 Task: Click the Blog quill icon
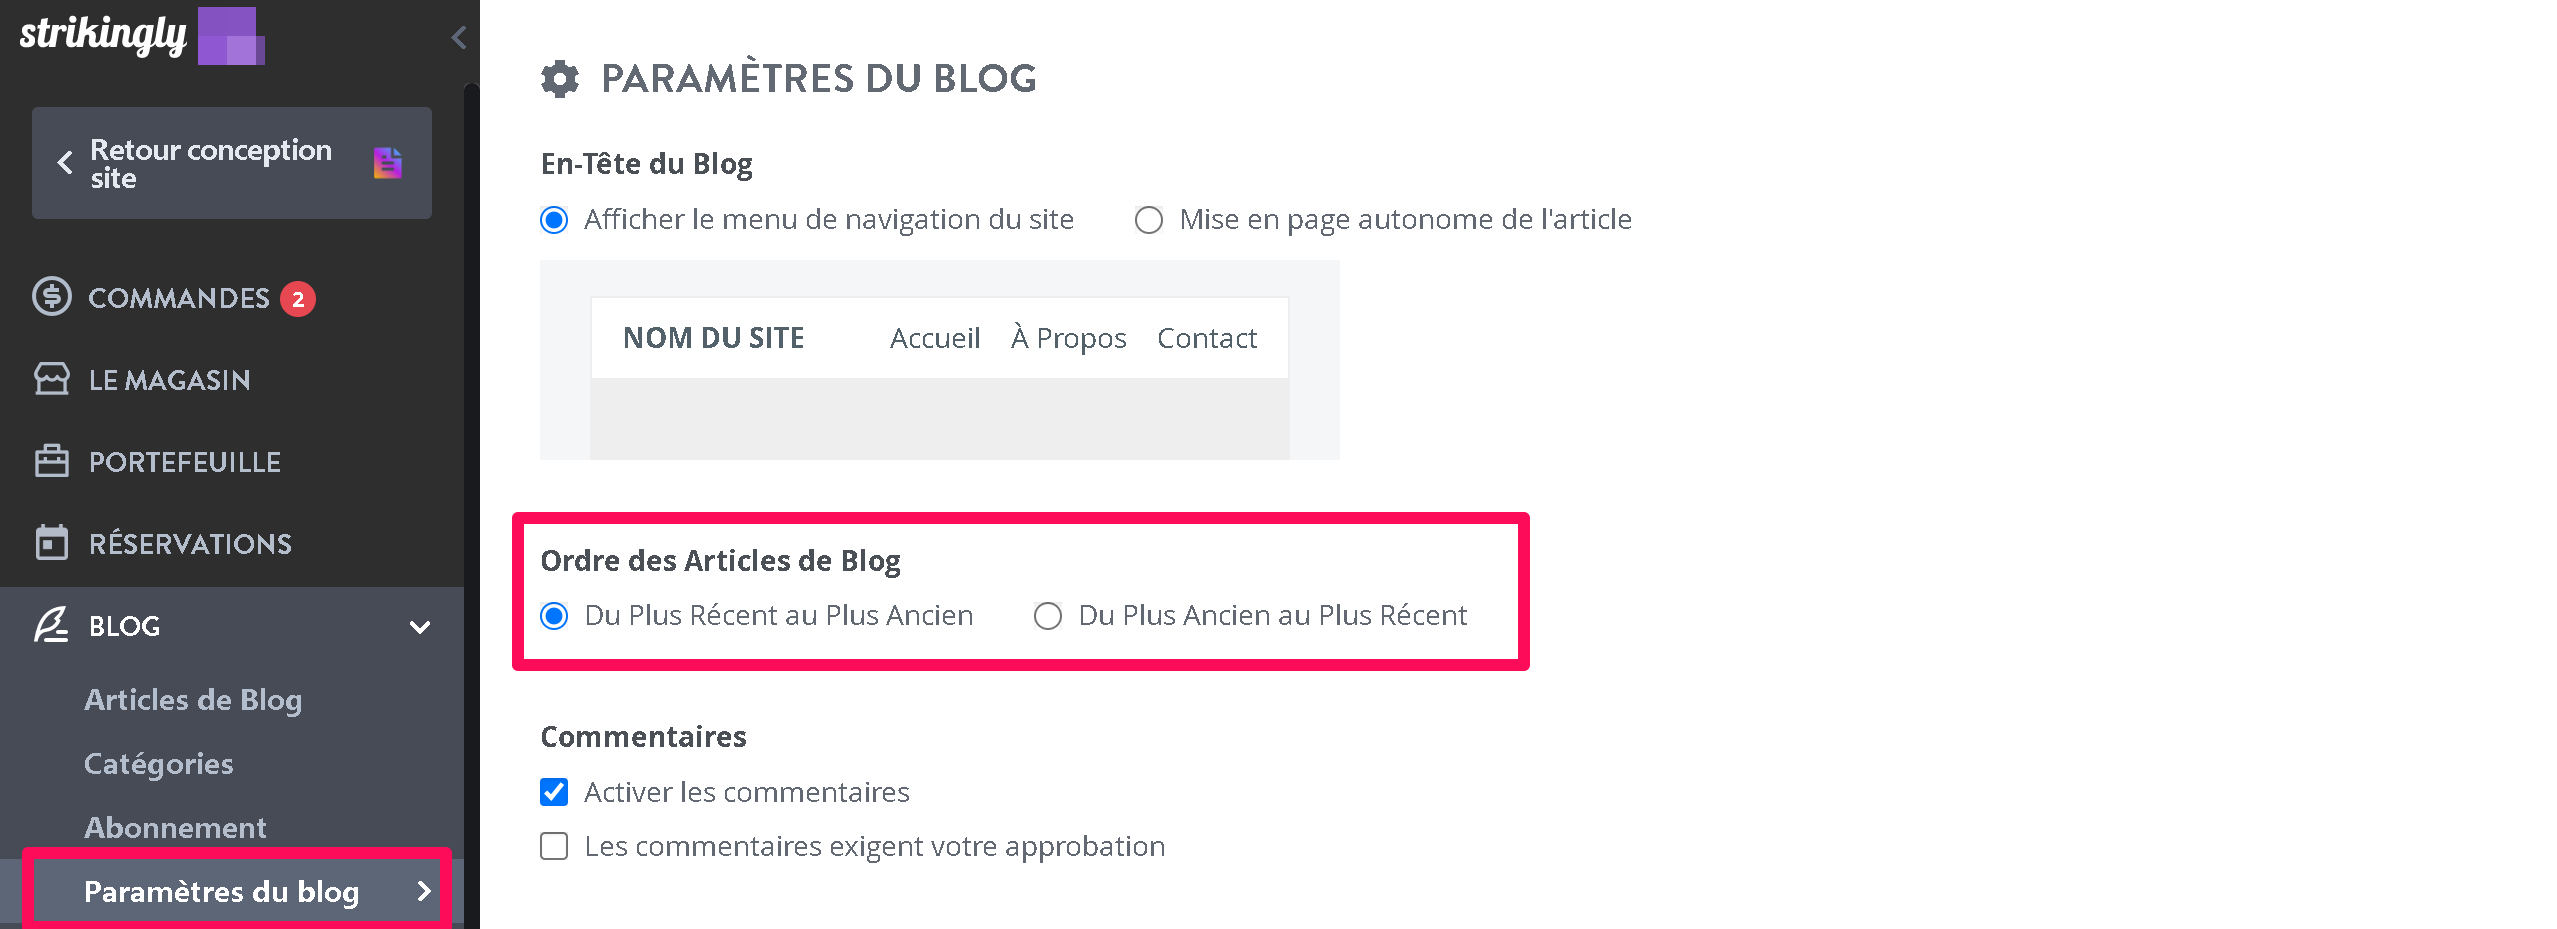[52, 625]
